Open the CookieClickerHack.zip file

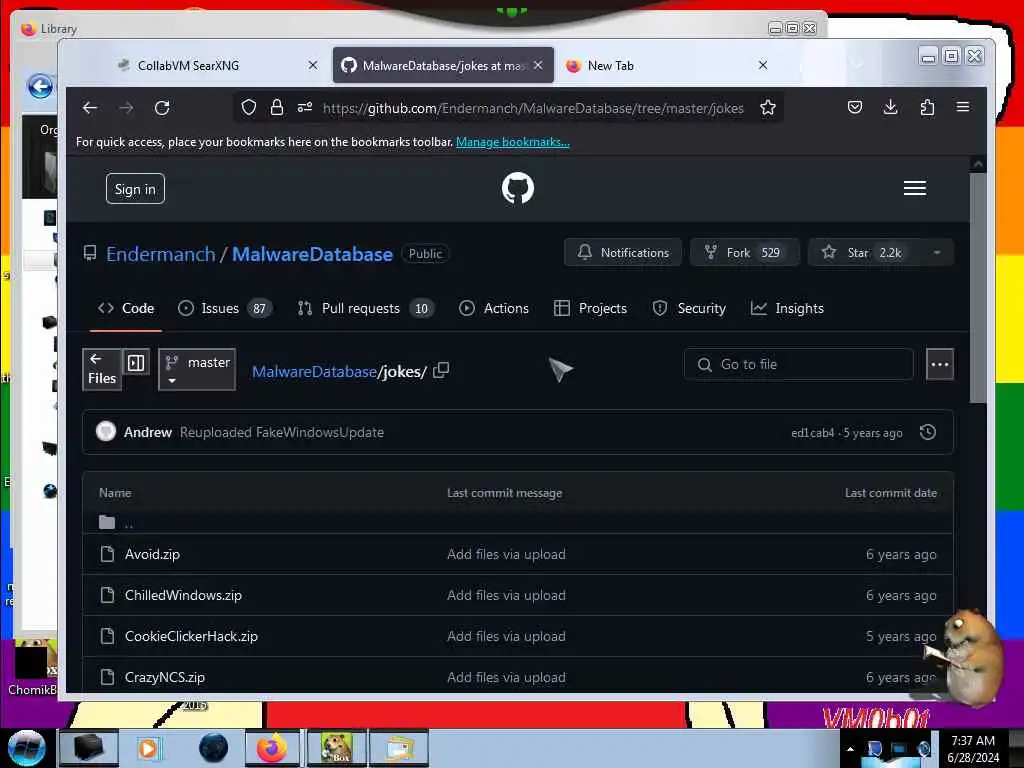point(191,636)
